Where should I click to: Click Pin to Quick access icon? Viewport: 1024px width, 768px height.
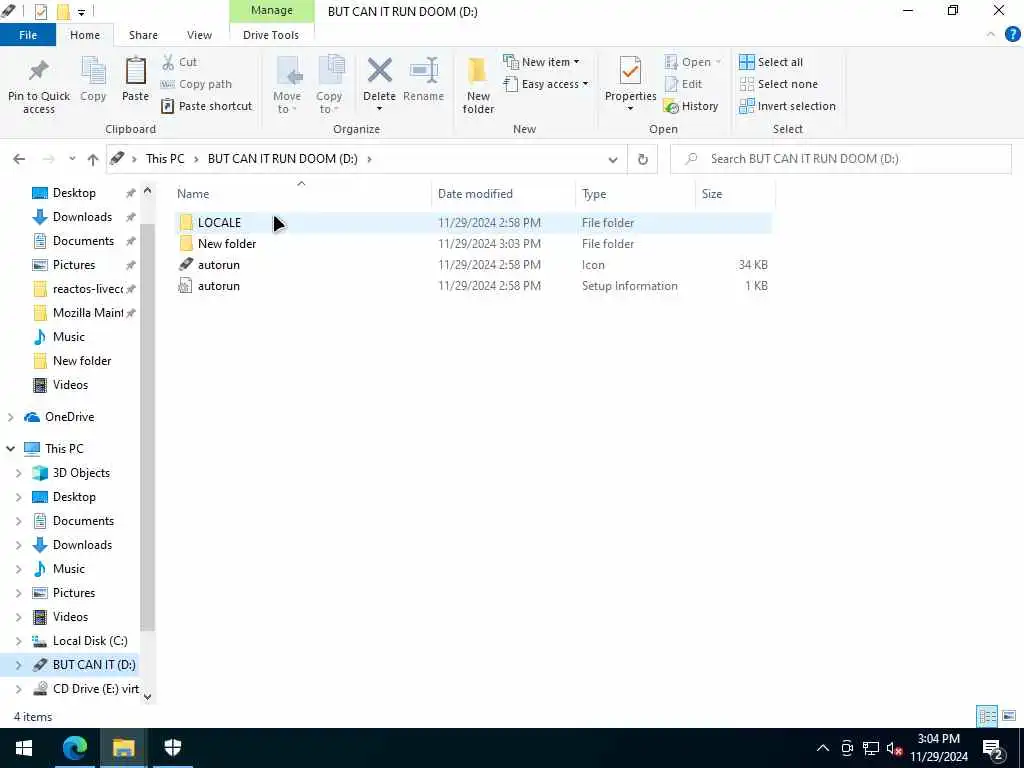(39, 71)
